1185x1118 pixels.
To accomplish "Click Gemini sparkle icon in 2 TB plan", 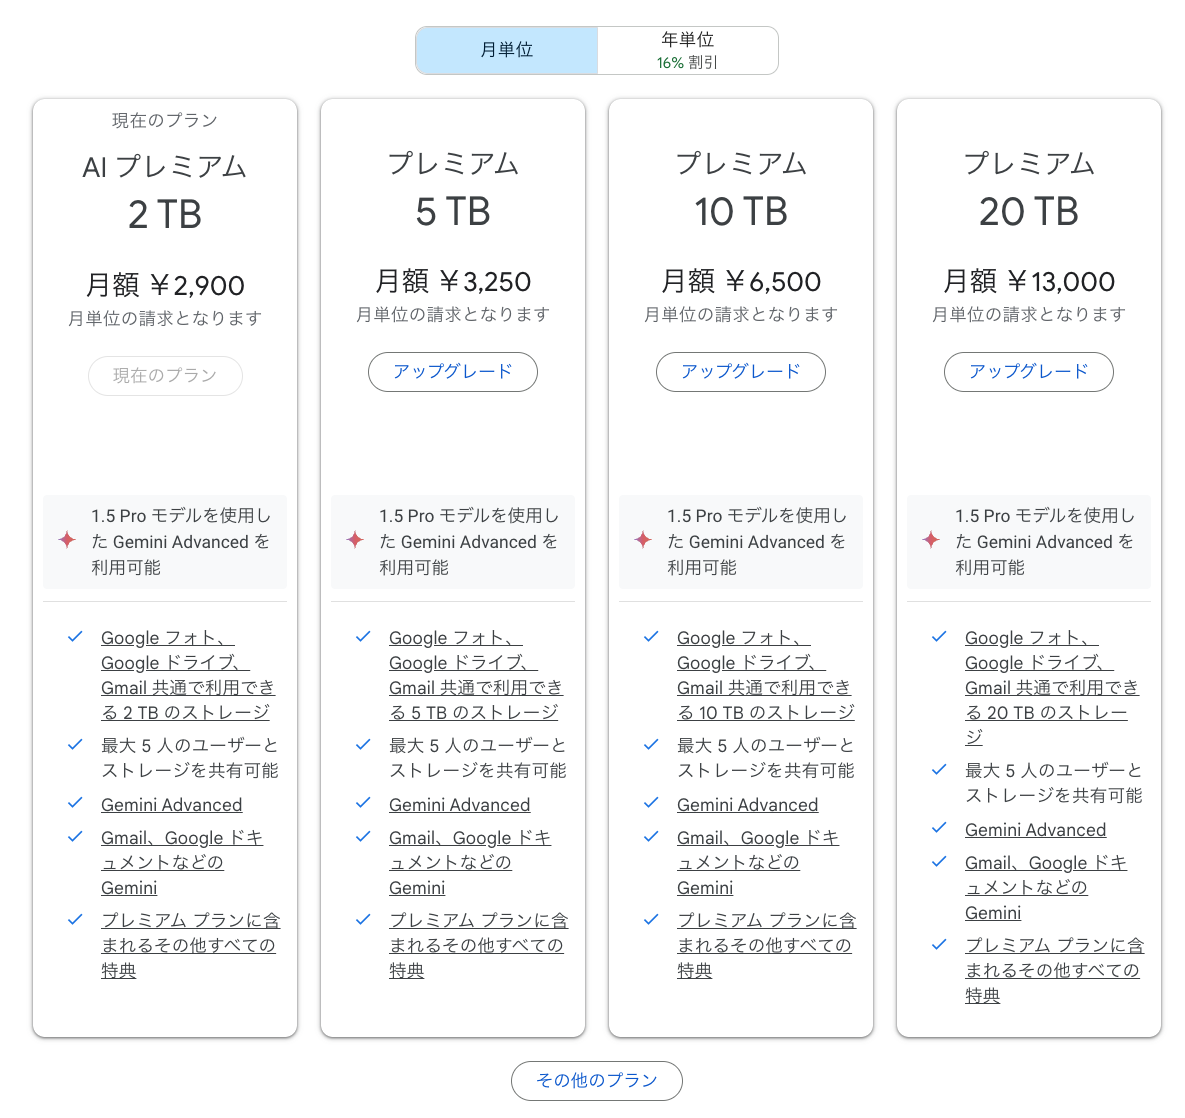I will coord(67,541).
